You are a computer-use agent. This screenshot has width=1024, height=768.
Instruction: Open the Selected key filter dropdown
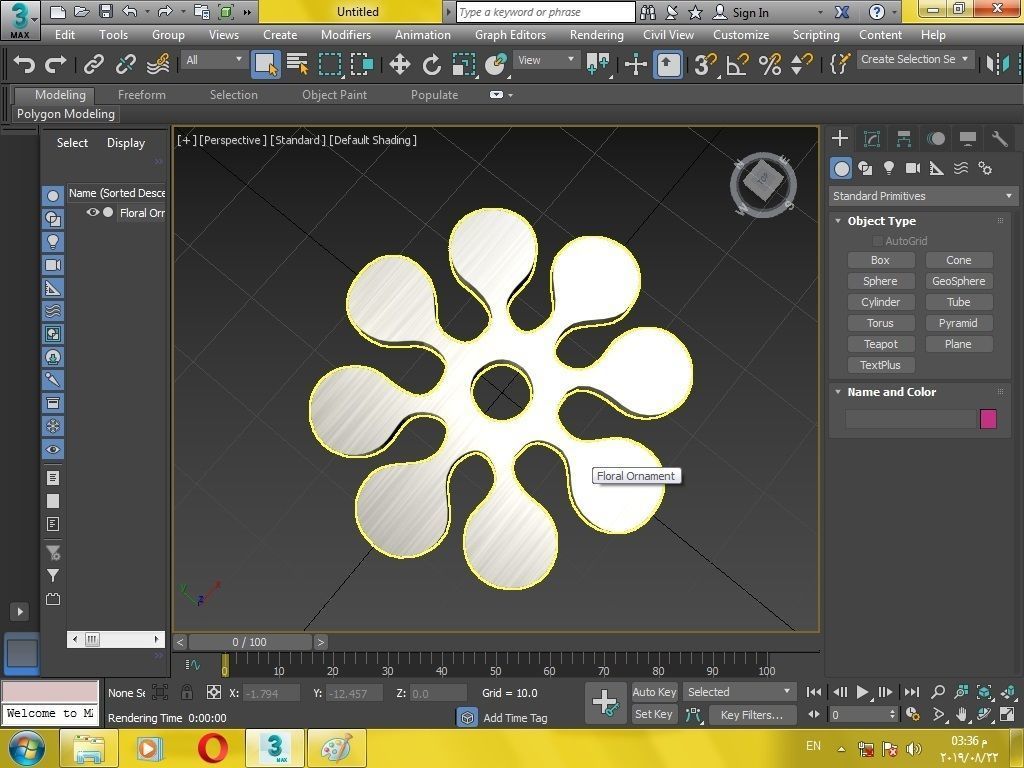(x=738, y=692)
